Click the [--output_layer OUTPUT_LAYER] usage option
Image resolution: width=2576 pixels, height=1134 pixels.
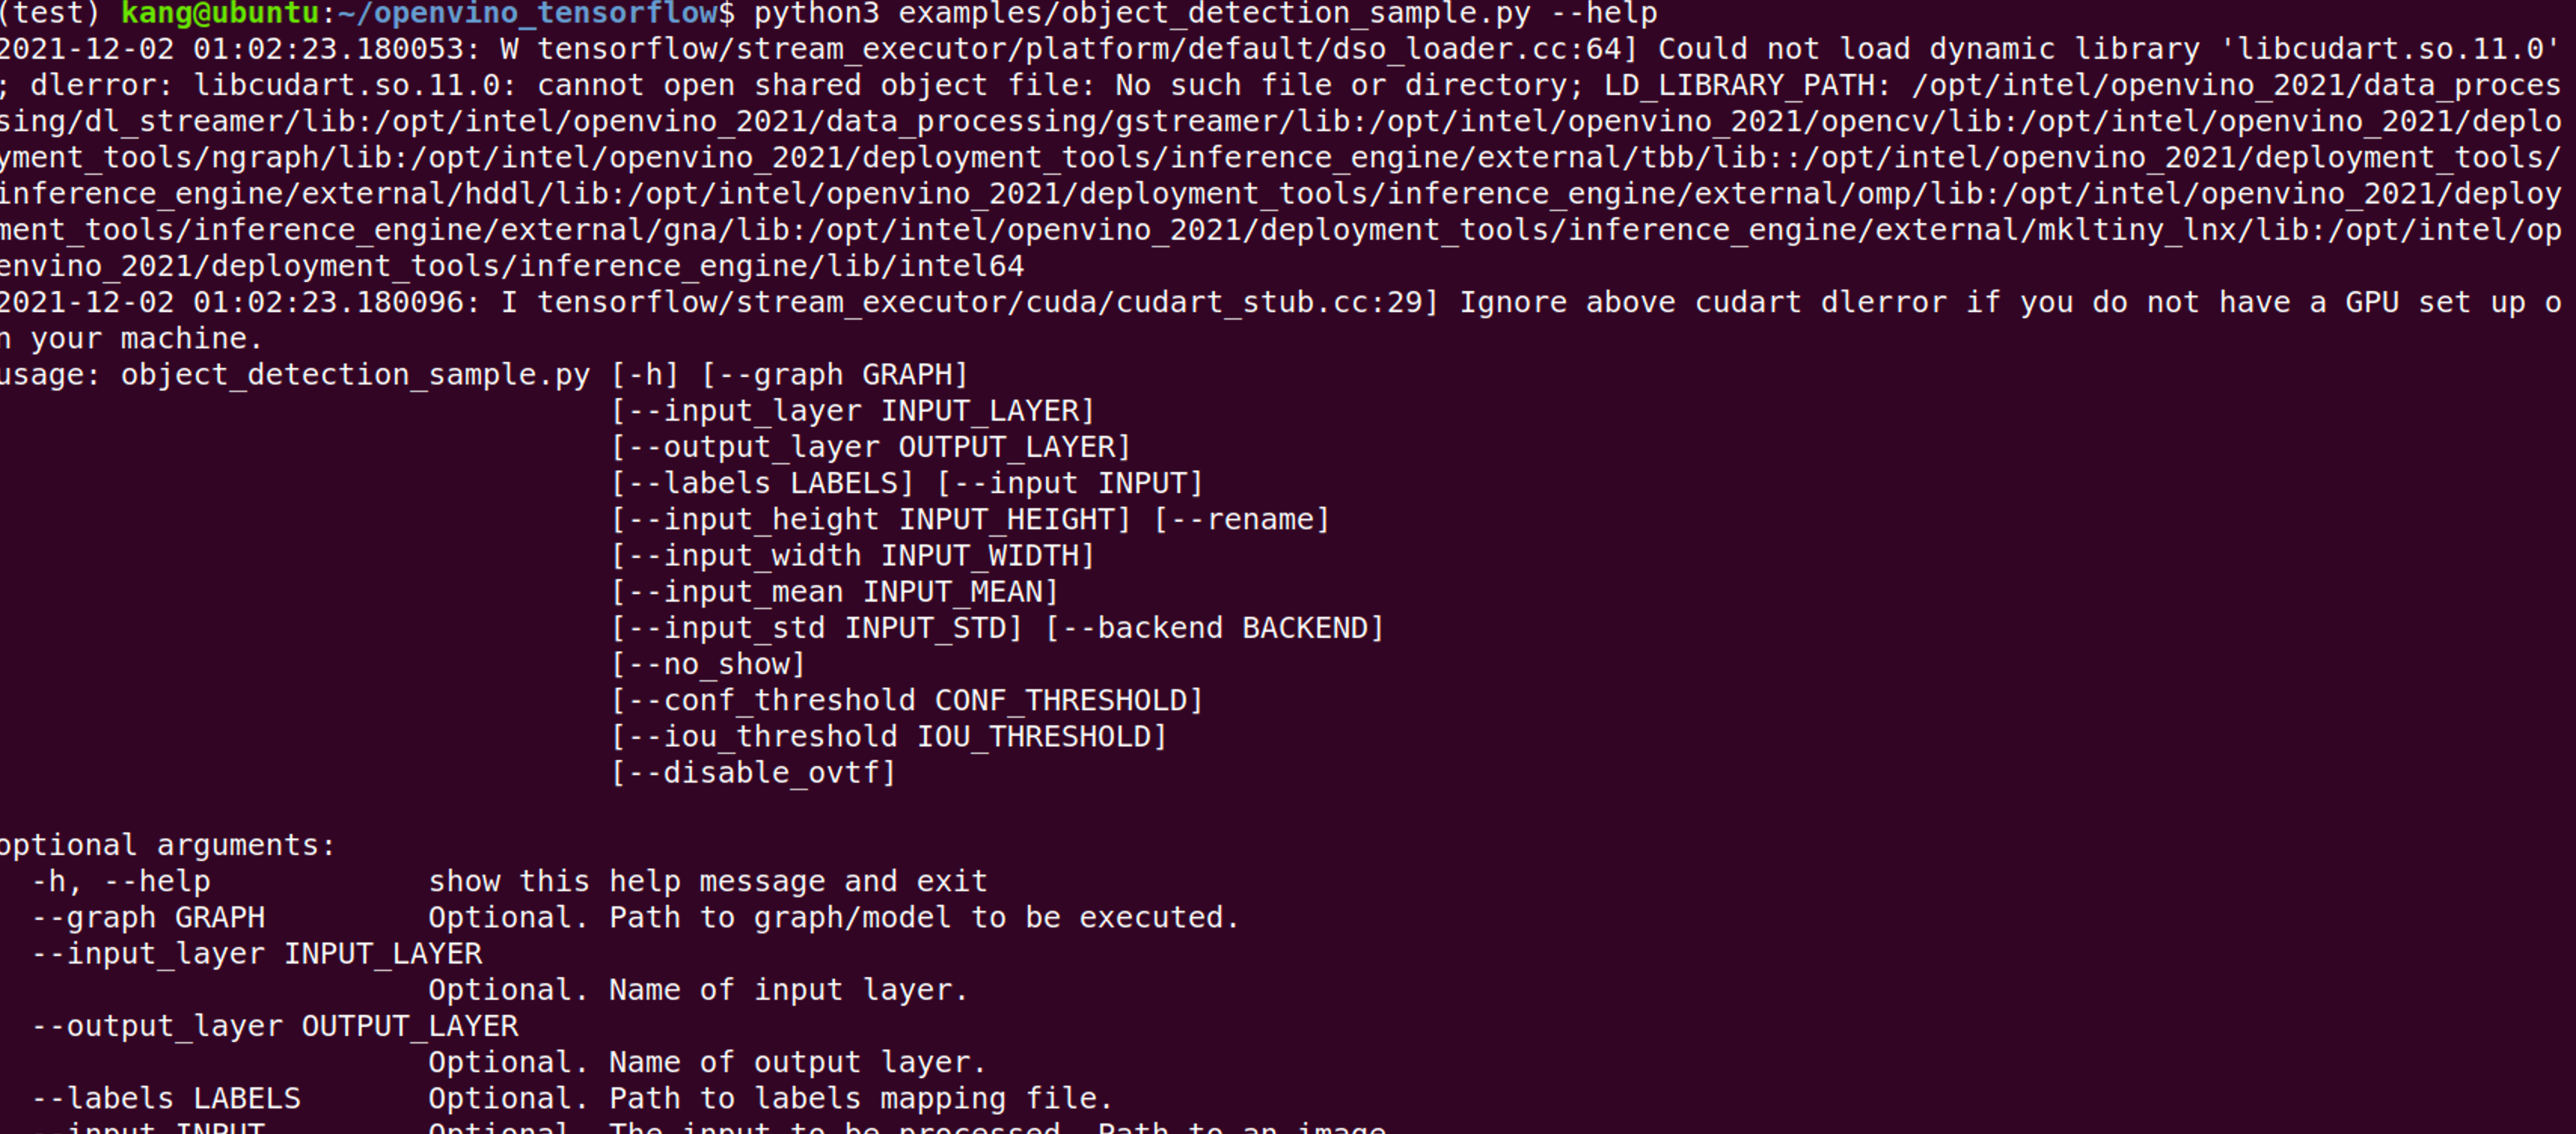point(871,447)
